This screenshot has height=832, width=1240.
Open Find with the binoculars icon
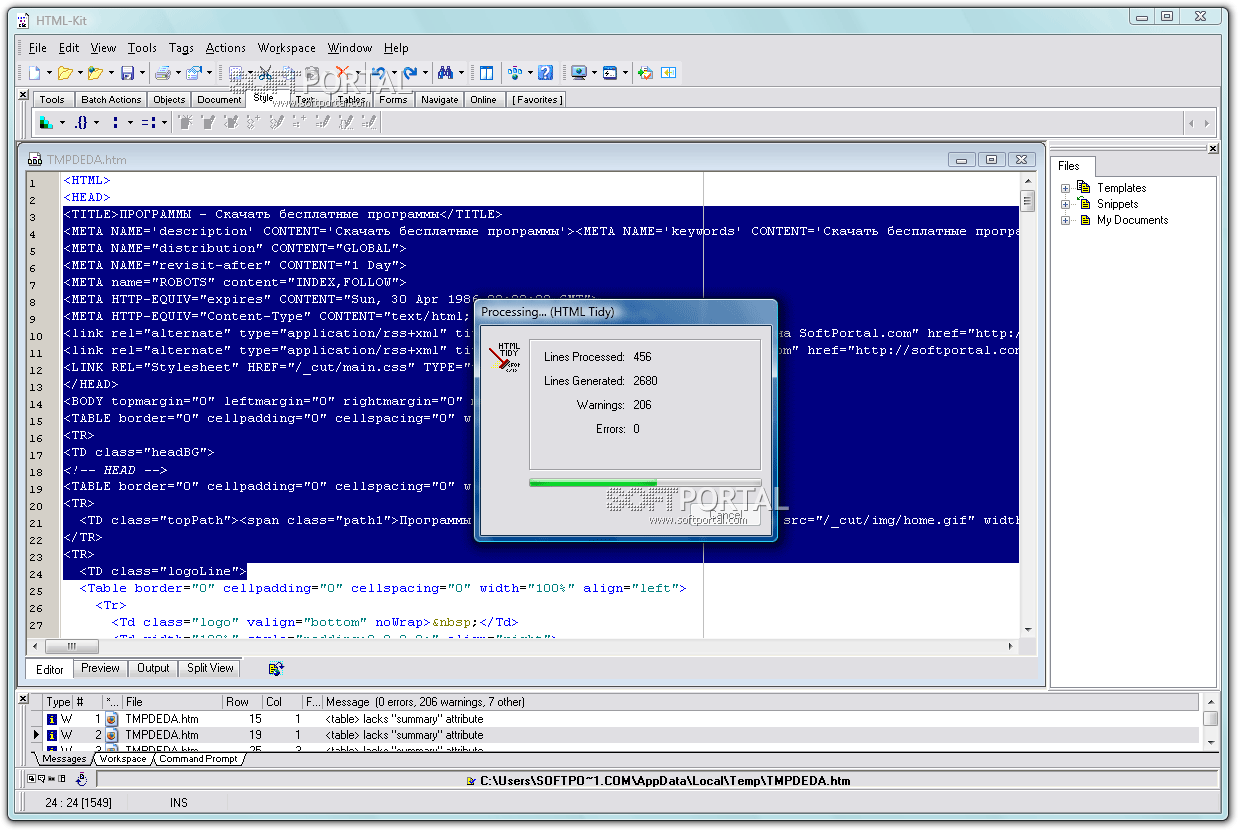tap(446, 73)
